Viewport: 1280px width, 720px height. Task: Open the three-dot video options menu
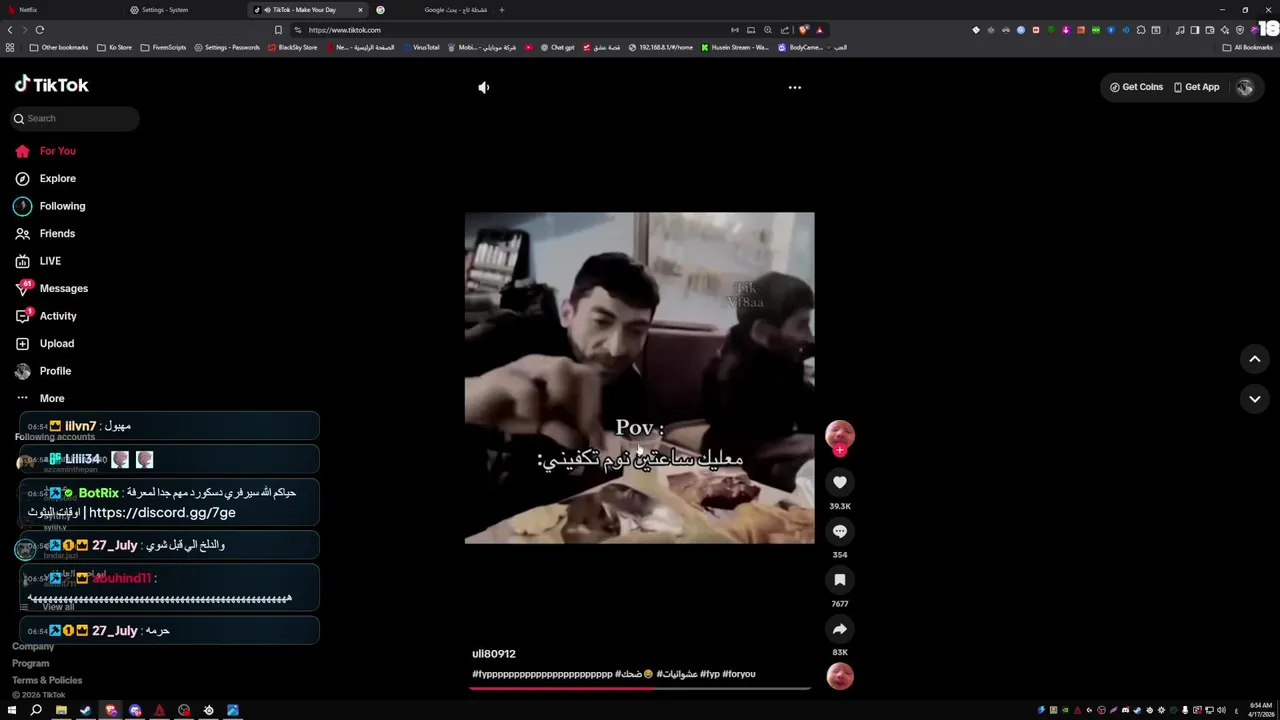click(795, 87)
